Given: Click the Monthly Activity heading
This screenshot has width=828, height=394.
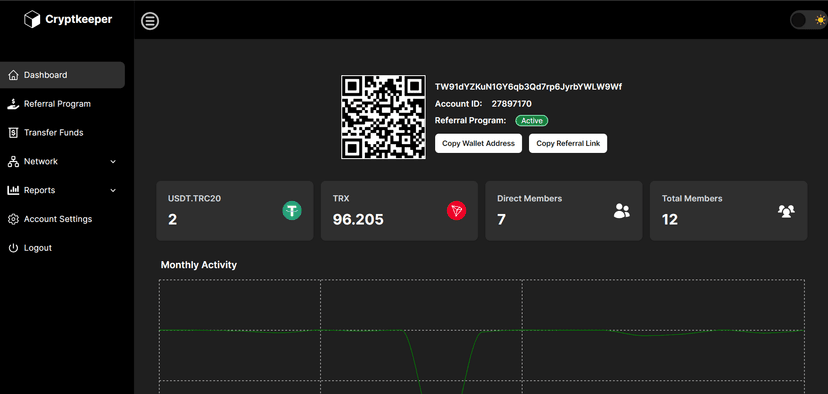Looking at the screenshot, I should [199, 265].
